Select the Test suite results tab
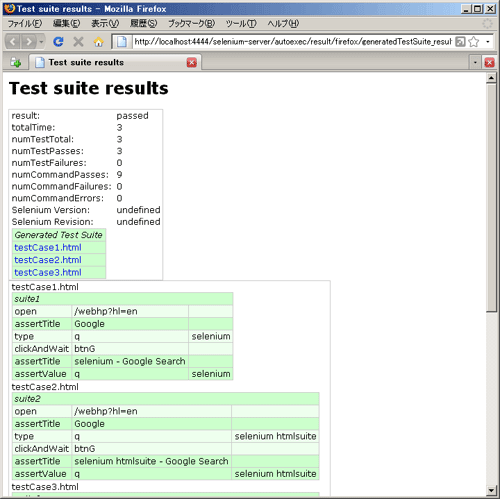Viewport: 500px width, 499px height. tap(115, 62)
